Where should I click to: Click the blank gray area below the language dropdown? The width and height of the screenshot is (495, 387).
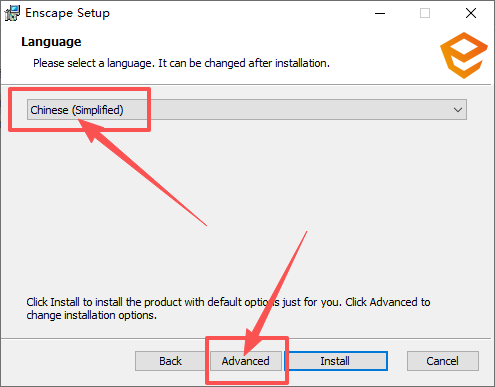[x=247, y=207]
